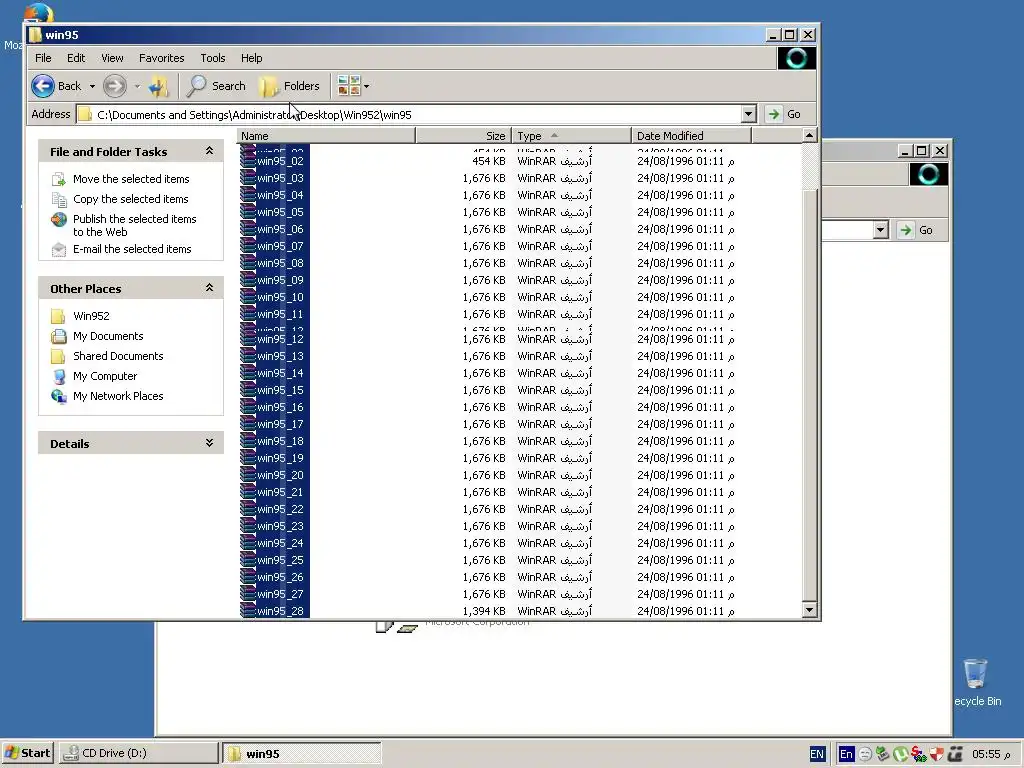
Task: Open the File menu
Action: 43,58
